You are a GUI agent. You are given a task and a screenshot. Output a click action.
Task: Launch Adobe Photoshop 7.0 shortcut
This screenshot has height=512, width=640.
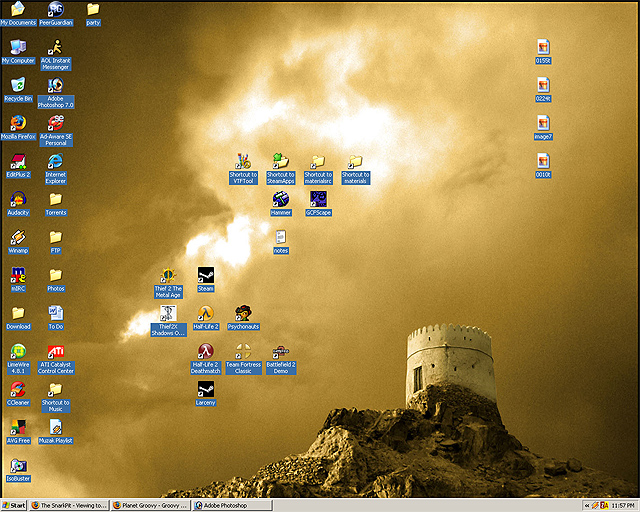point(56,86)
